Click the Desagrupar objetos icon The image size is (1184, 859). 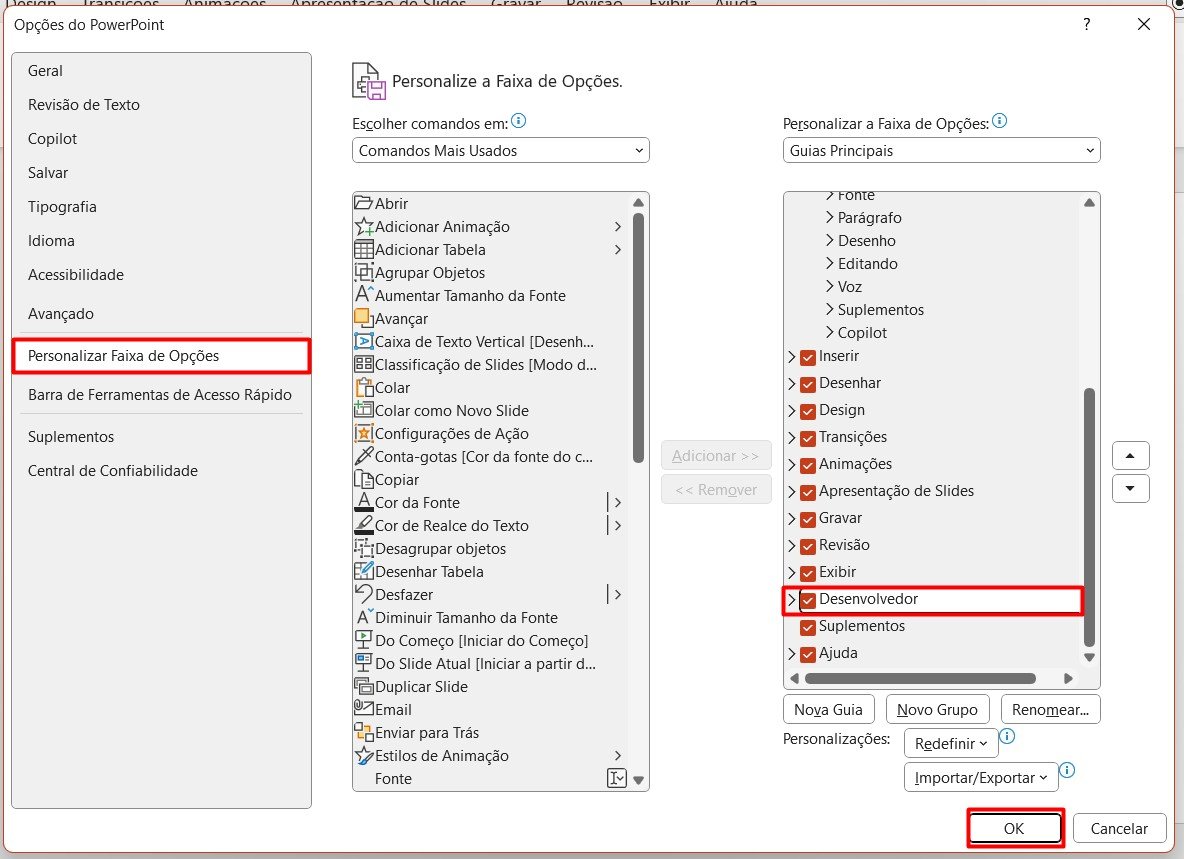pos(363,549)
